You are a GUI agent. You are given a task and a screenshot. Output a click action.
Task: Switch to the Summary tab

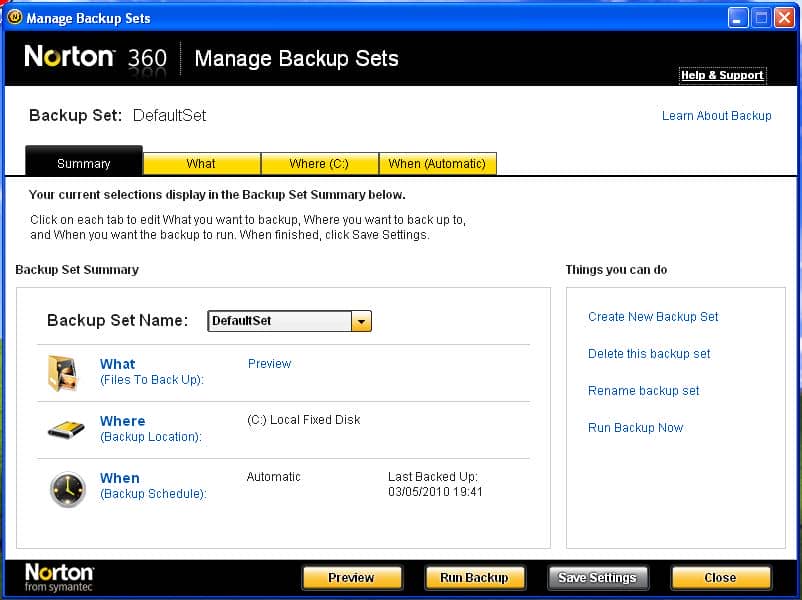(x=84, y=161)
